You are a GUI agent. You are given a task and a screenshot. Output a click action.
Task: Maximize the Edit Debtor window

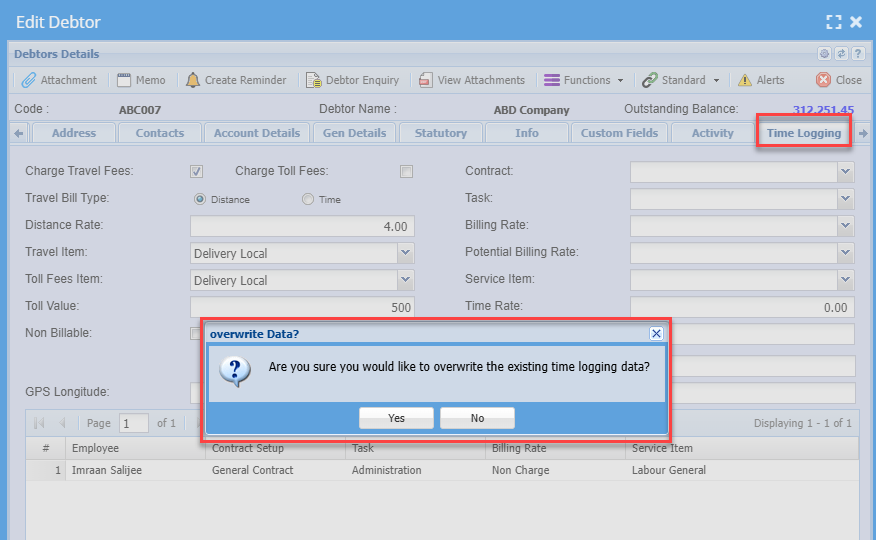[834, 22]
